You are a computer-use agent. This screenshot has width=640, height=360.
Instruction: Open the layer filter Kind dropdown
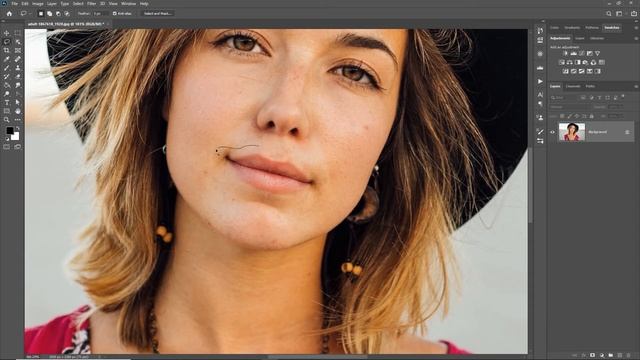[x=563, y=98]
